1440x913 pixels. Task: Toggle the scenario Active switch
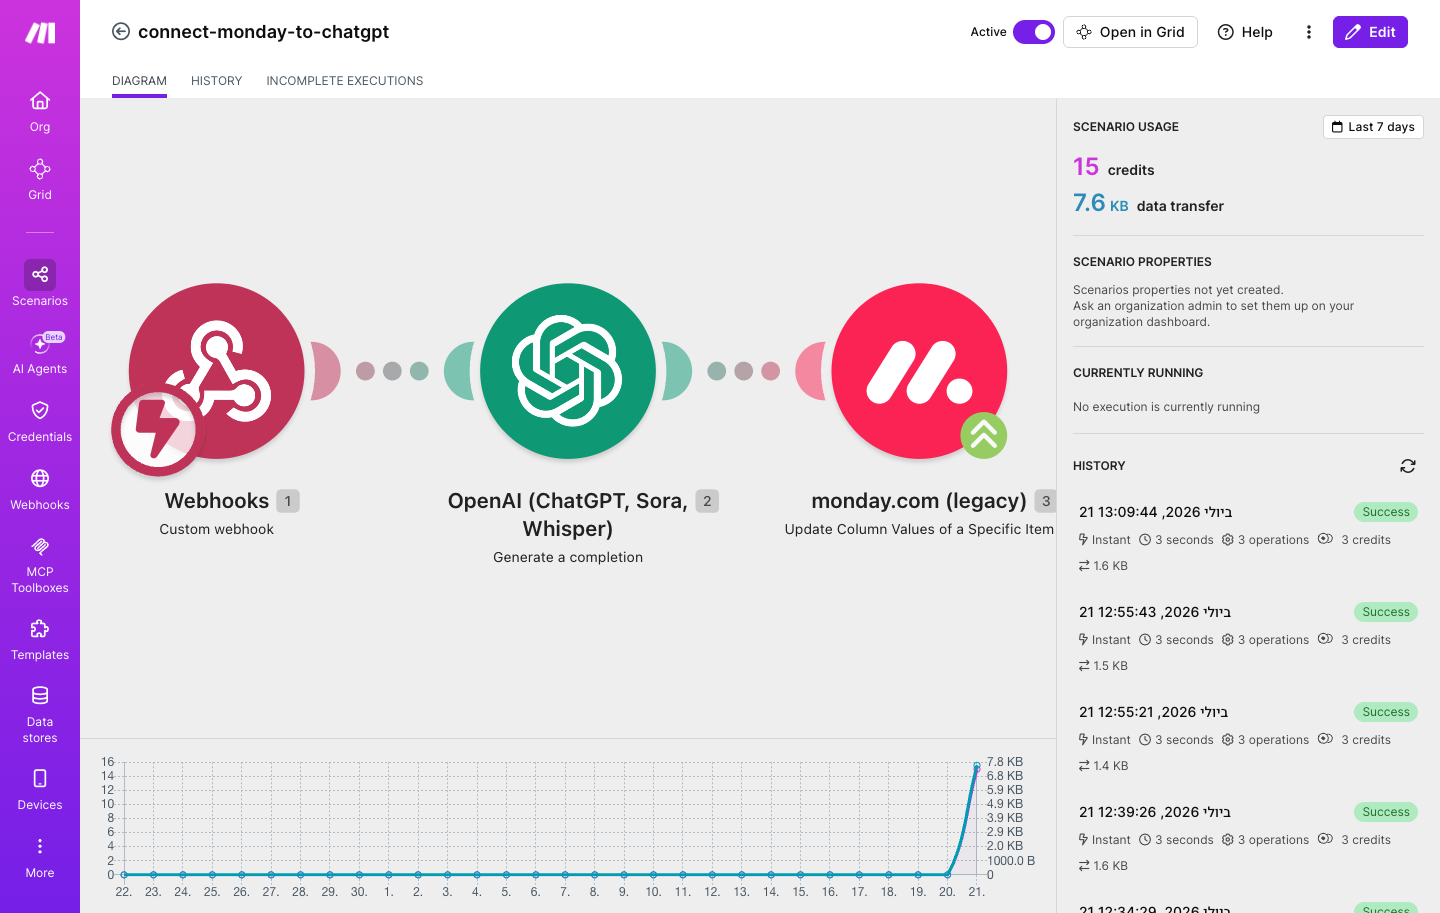click(1034, 32)
